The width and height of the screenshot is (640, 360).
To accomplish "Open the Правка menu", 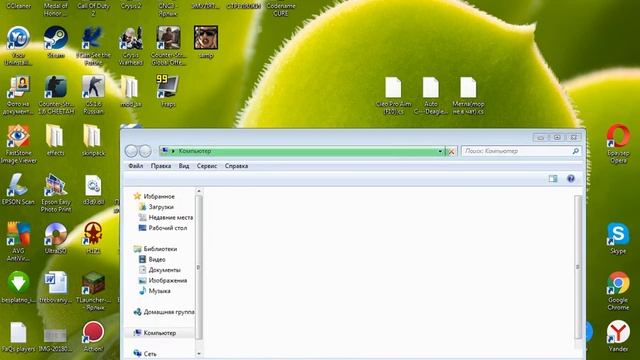I will tap(161, 166).
